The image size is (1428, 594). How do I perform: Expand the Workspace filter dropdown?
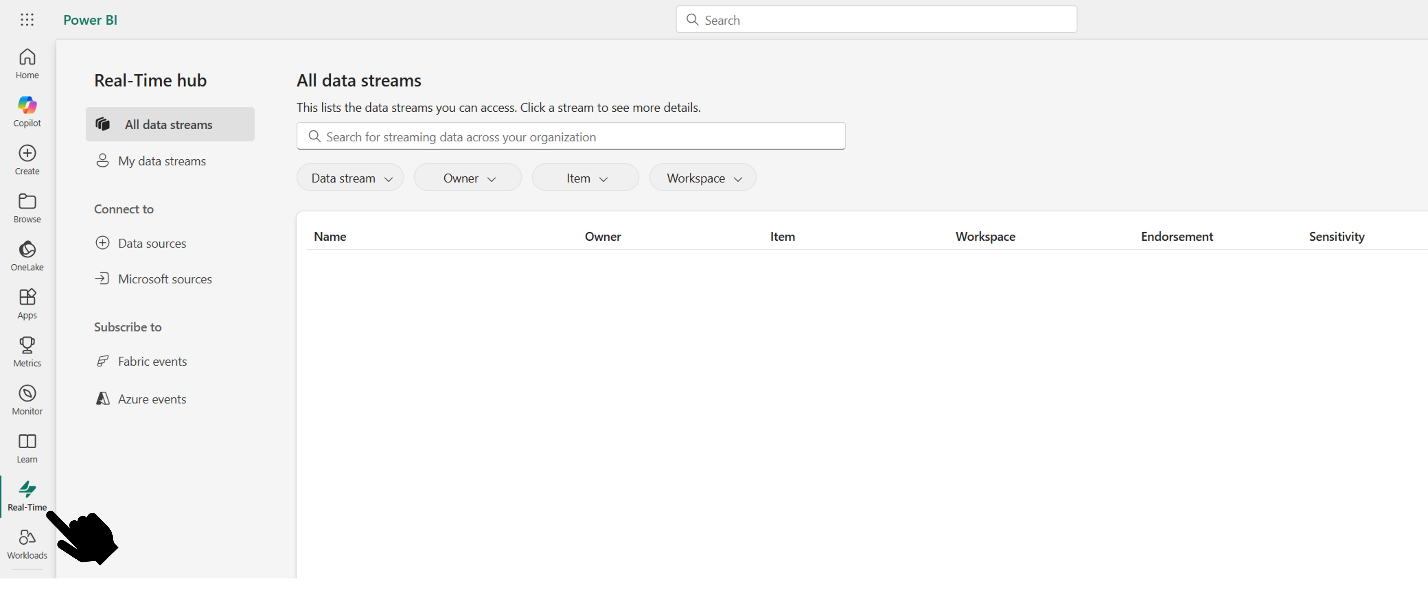702,177
